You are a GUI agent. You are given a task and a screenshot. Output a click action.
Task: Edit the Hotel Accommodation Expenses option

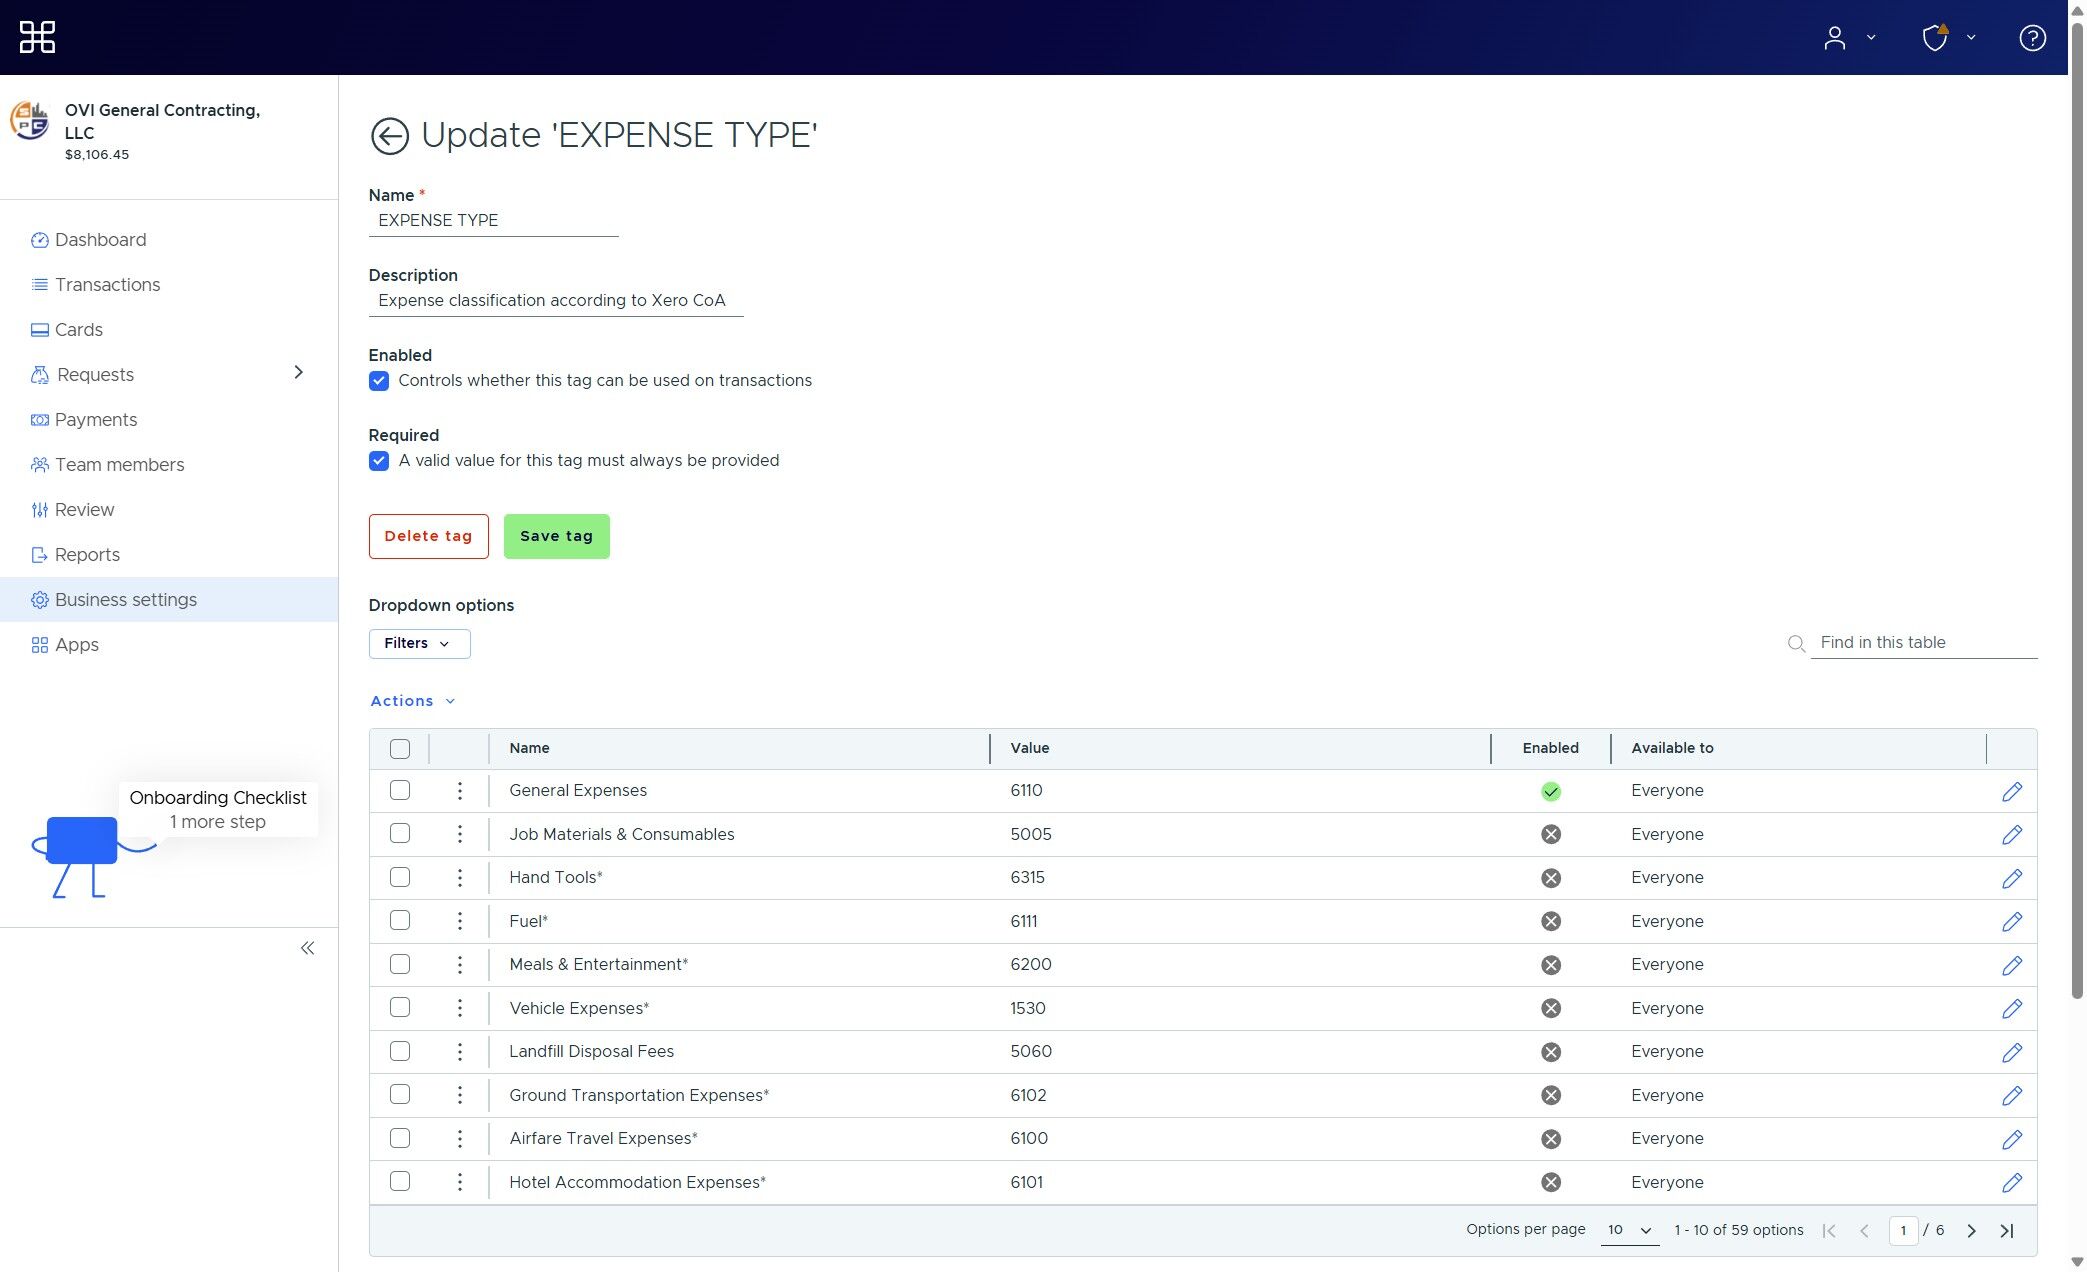click(2012, 1182)
